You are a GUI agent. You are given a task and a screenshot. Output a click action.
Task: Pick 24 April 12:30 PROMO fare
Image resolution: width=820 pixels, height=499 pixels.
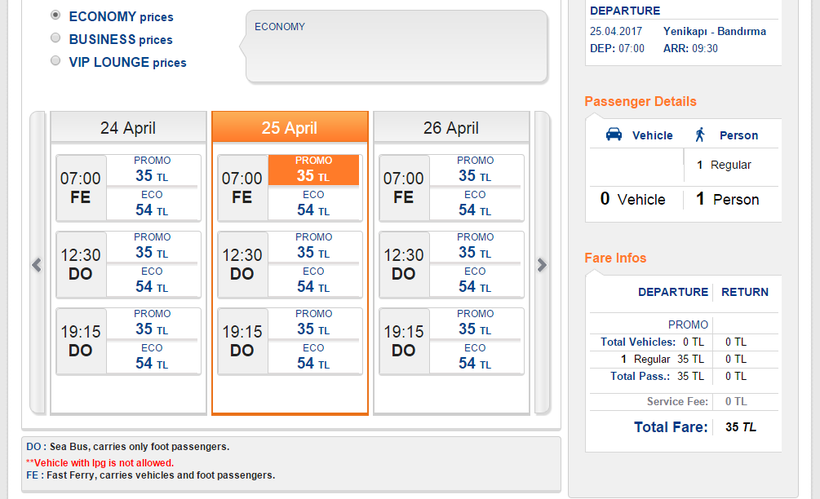pos(152,246)
